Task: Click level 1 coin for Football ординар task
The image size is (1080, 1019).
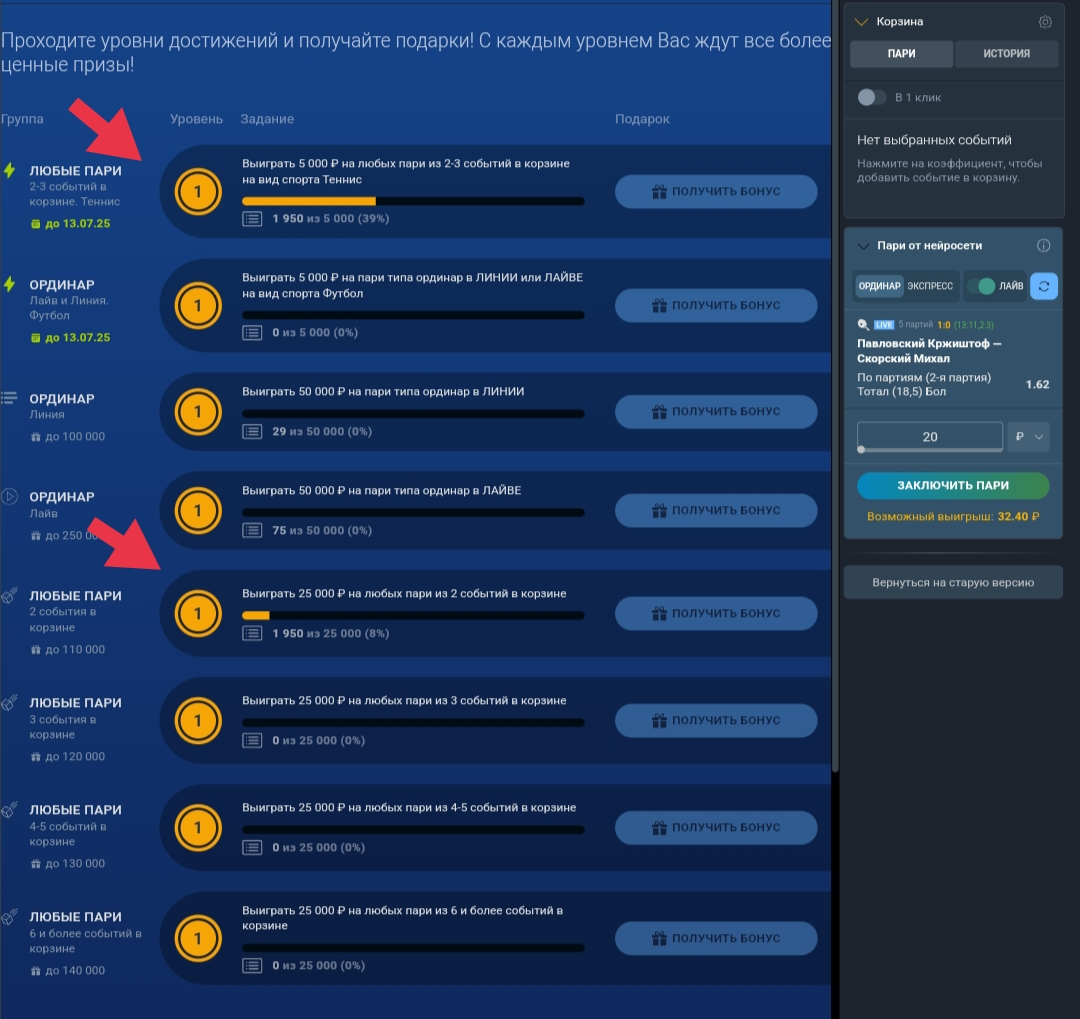Action: coord(198,305)
